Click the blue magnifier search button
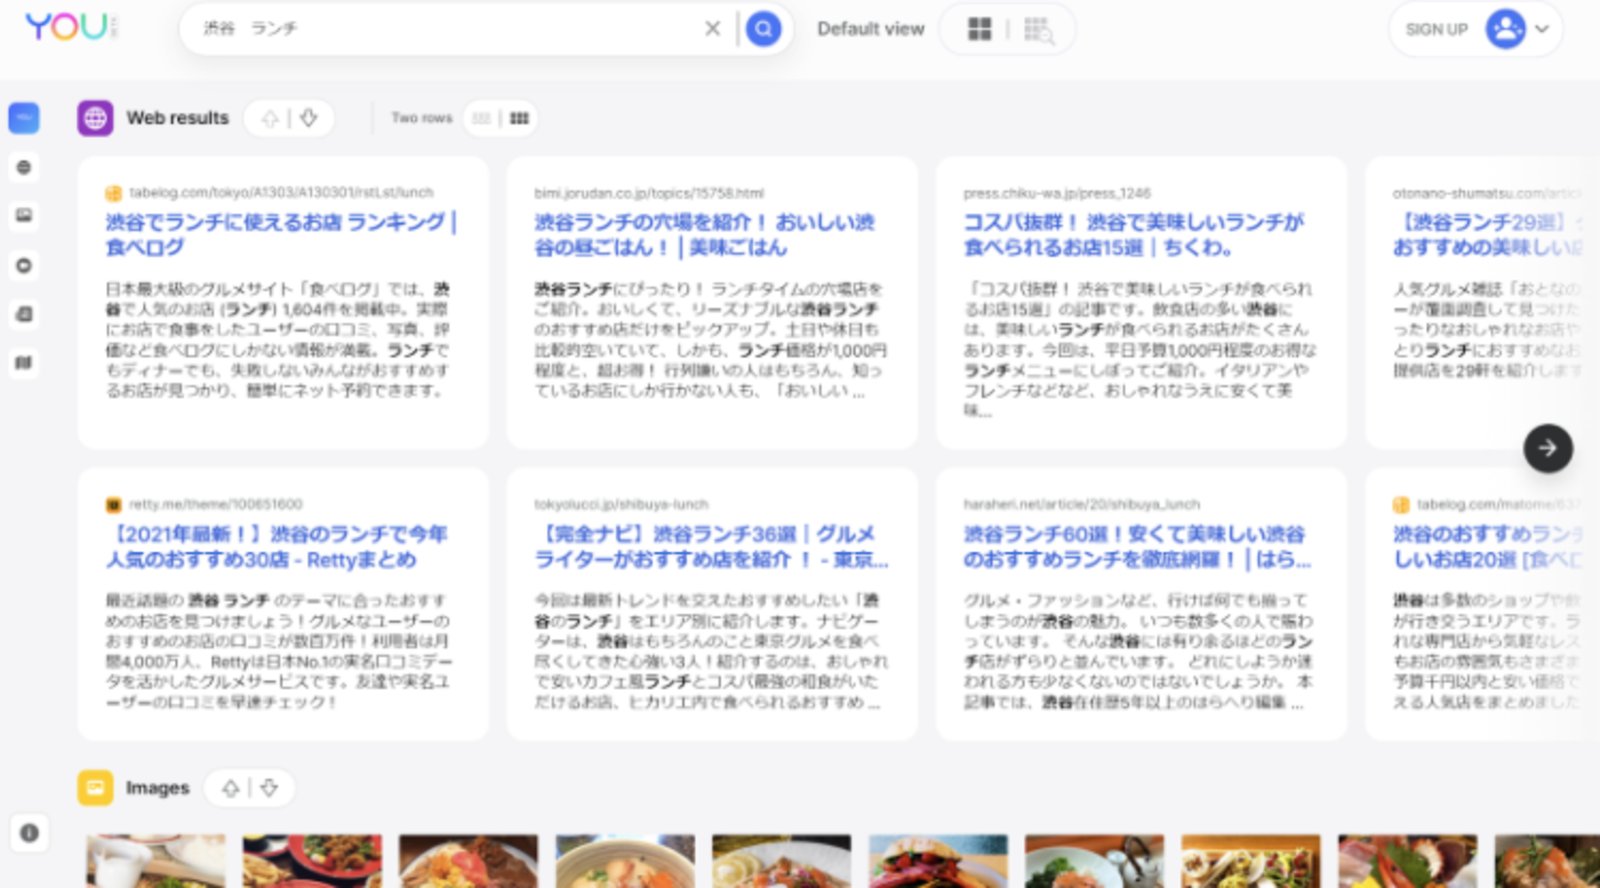The height and width of the screenshot is (888, 1600). (x=764, y=29)
